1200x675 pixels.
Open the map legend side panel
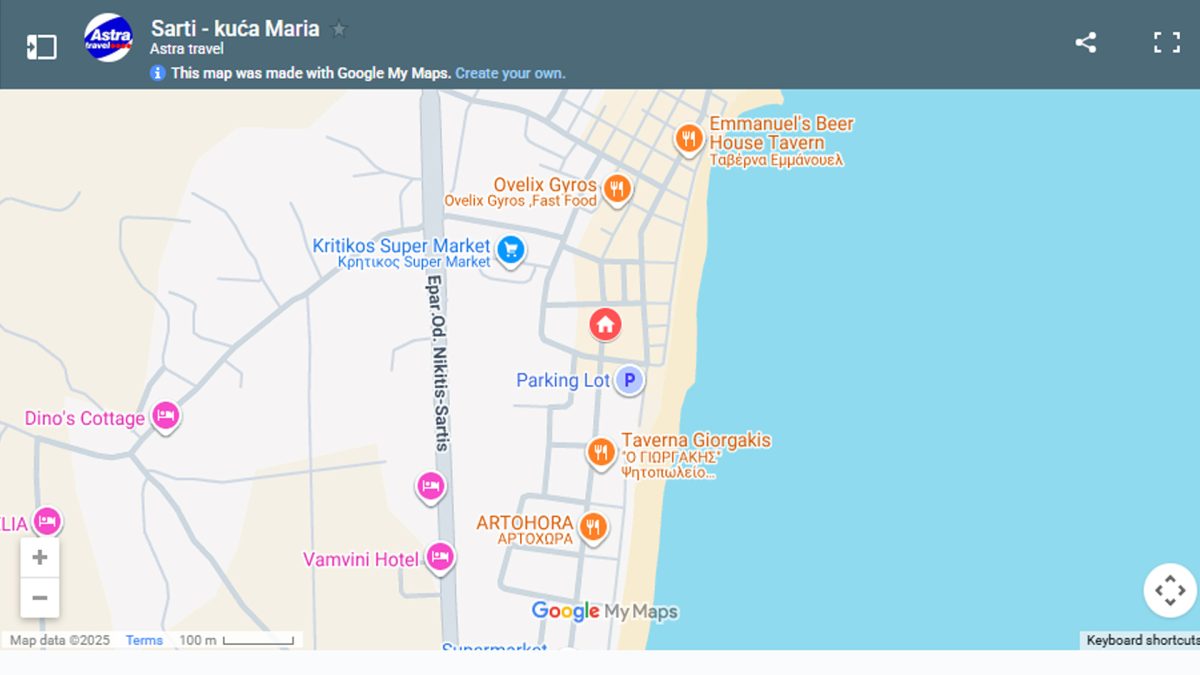(41, 46)
